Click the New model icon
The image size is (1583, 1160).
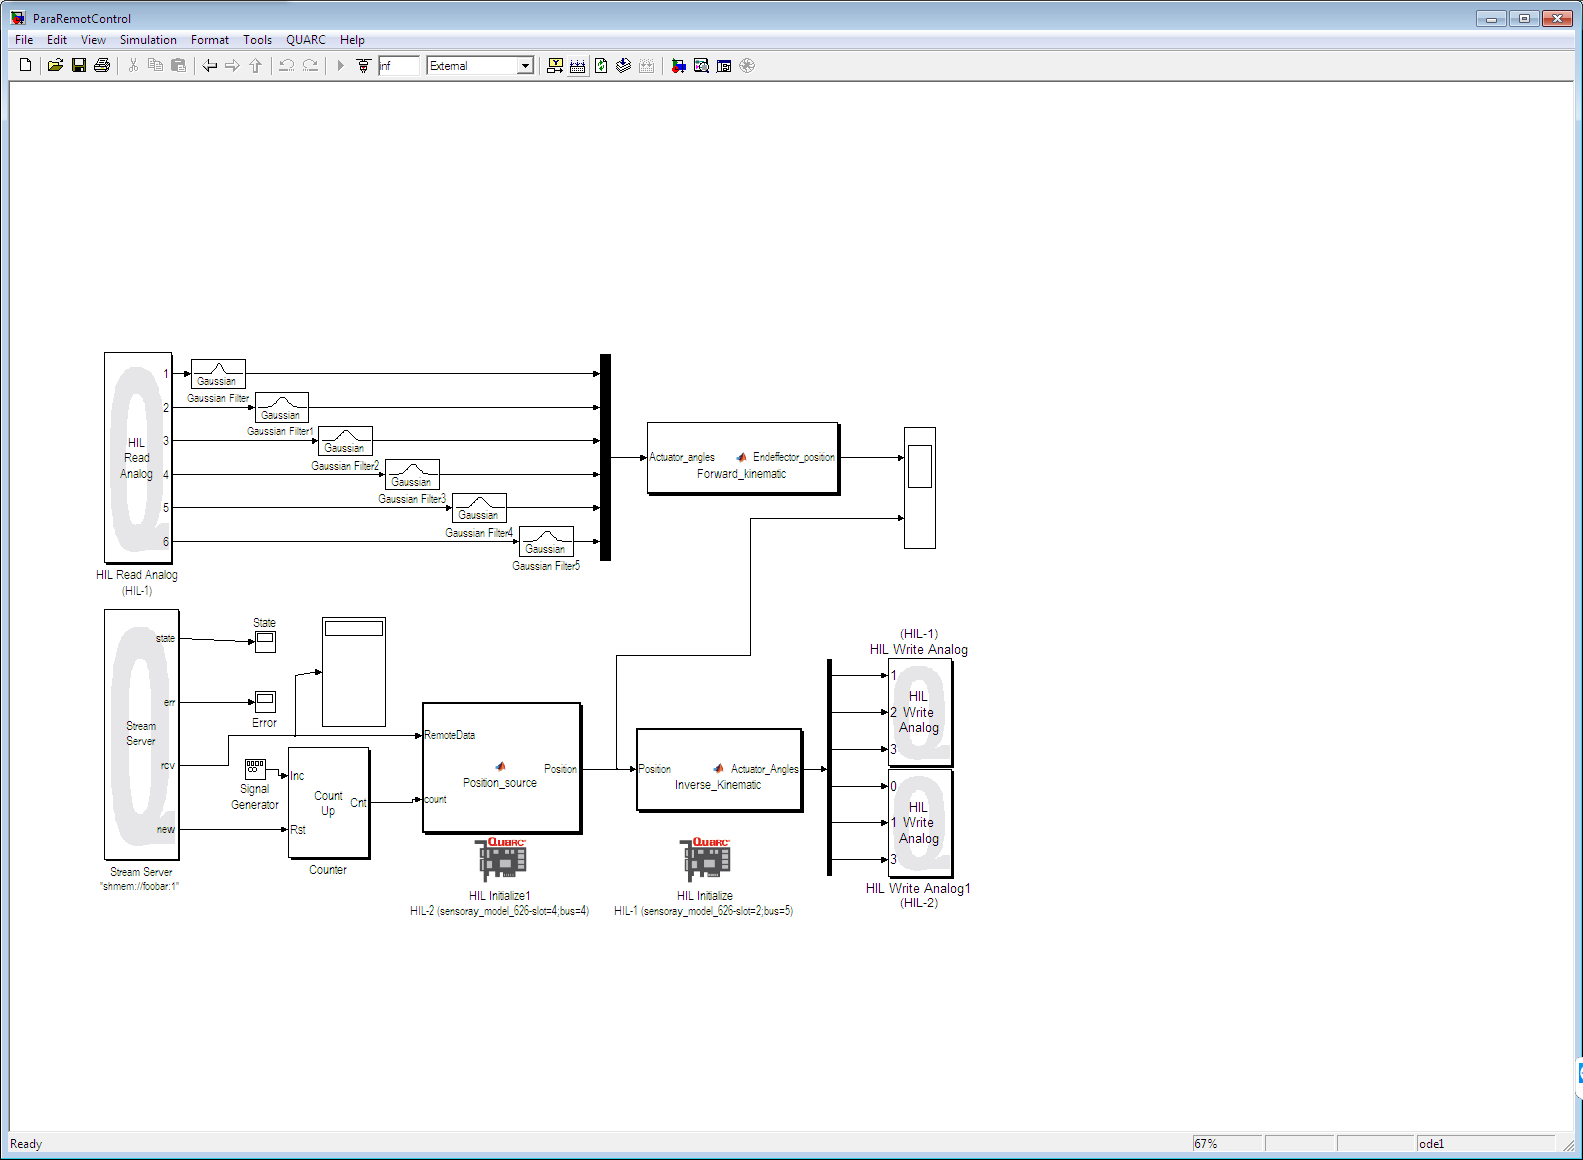26,66
